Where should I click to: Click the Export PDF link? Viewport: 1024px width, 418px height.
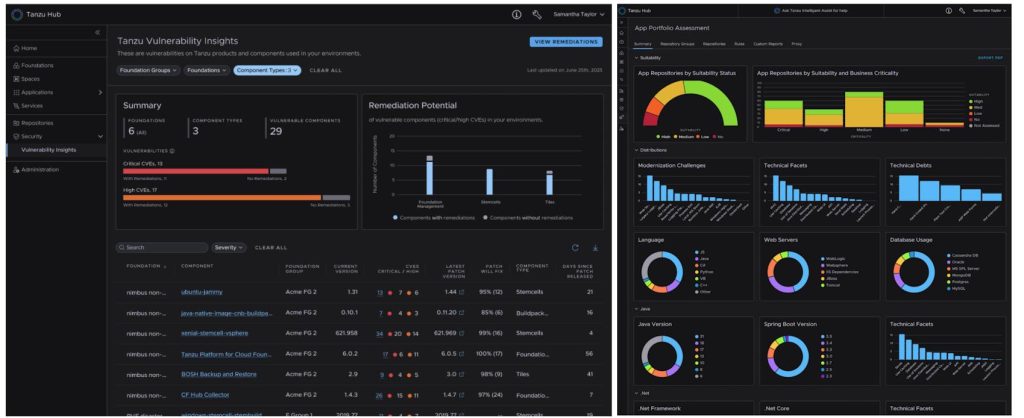[991, 58]
